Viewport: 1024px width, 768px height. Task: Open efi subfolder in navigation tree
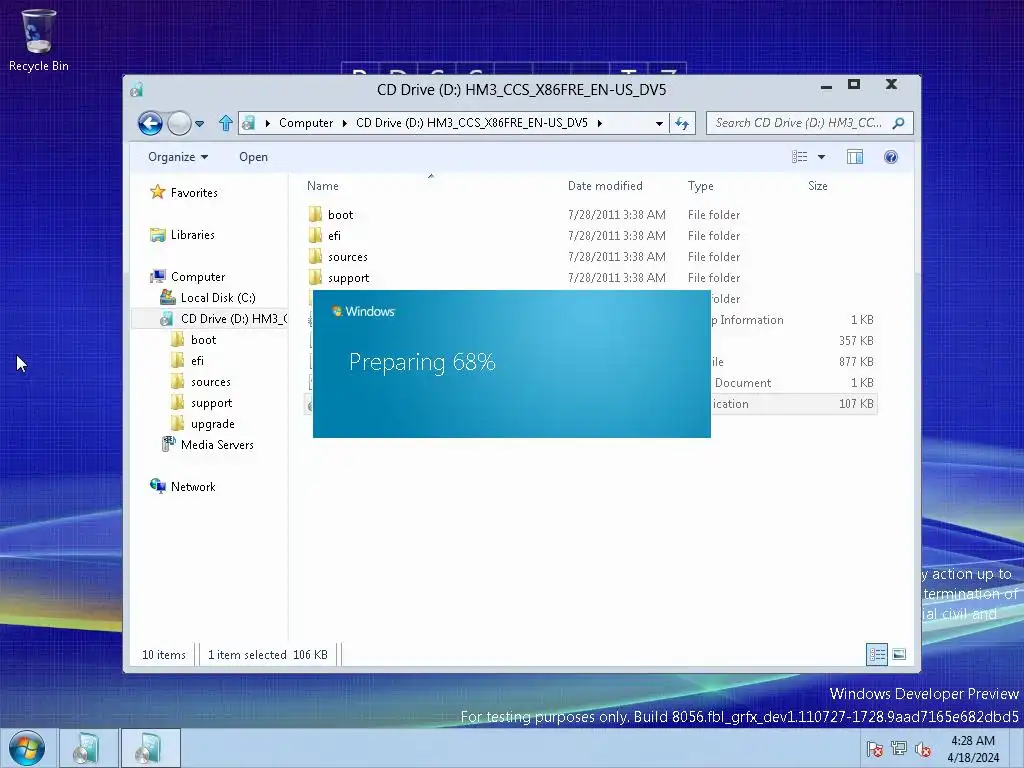tap(197, 360)
